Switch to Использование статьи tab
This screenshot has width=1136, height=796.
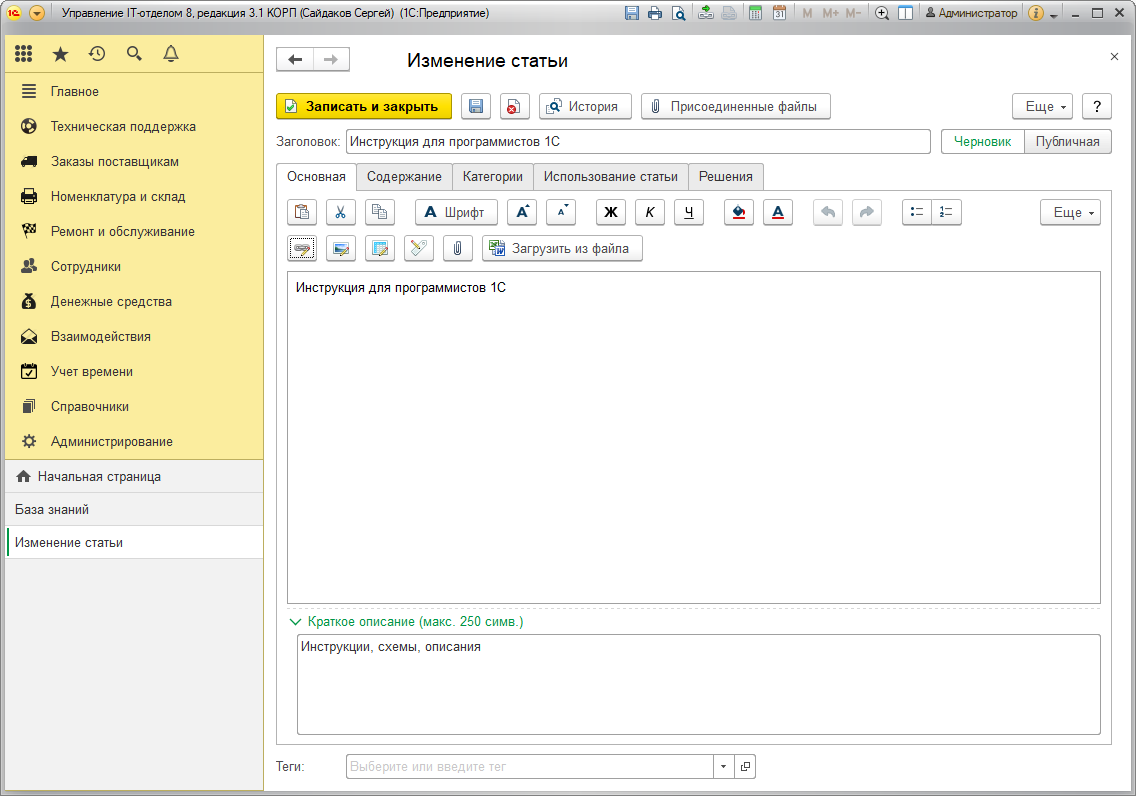click(x=611, y=177)
